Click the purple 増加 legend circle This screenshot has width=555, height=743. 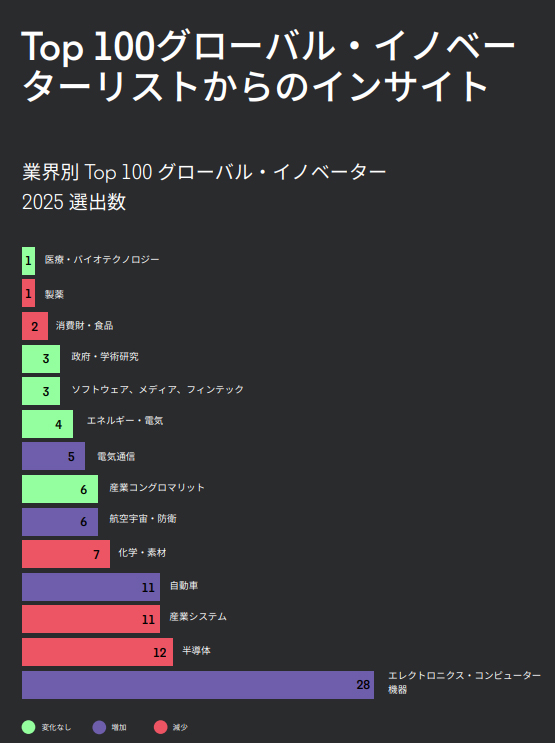[x=99, y=727]
